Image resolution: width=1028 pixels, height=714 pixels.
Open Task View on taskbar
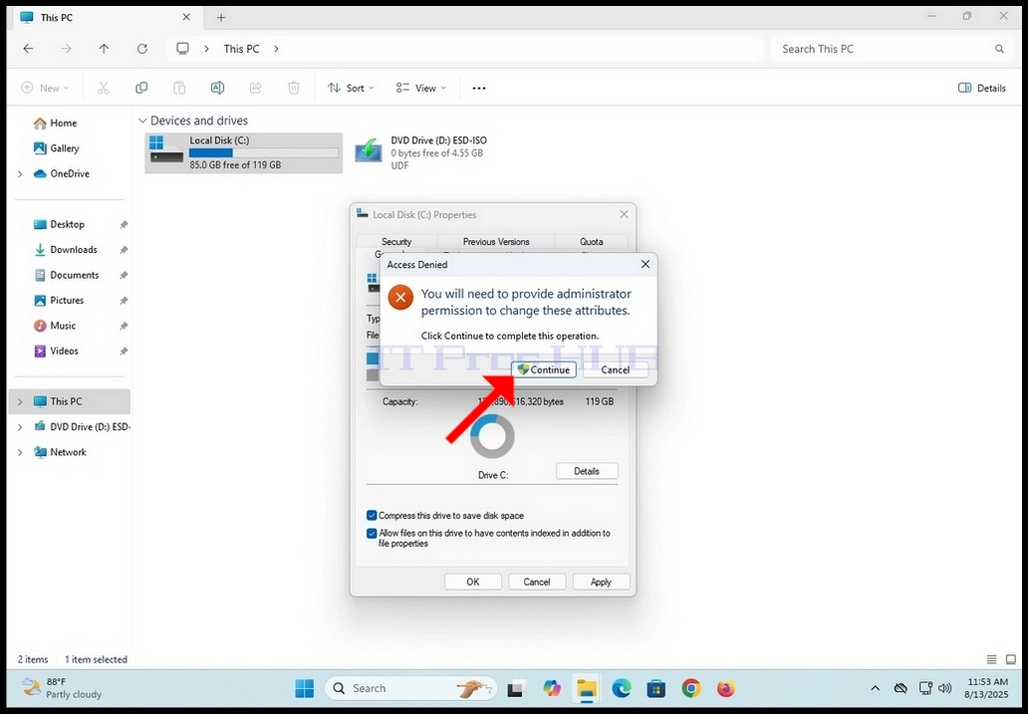[x=516, y=688]
